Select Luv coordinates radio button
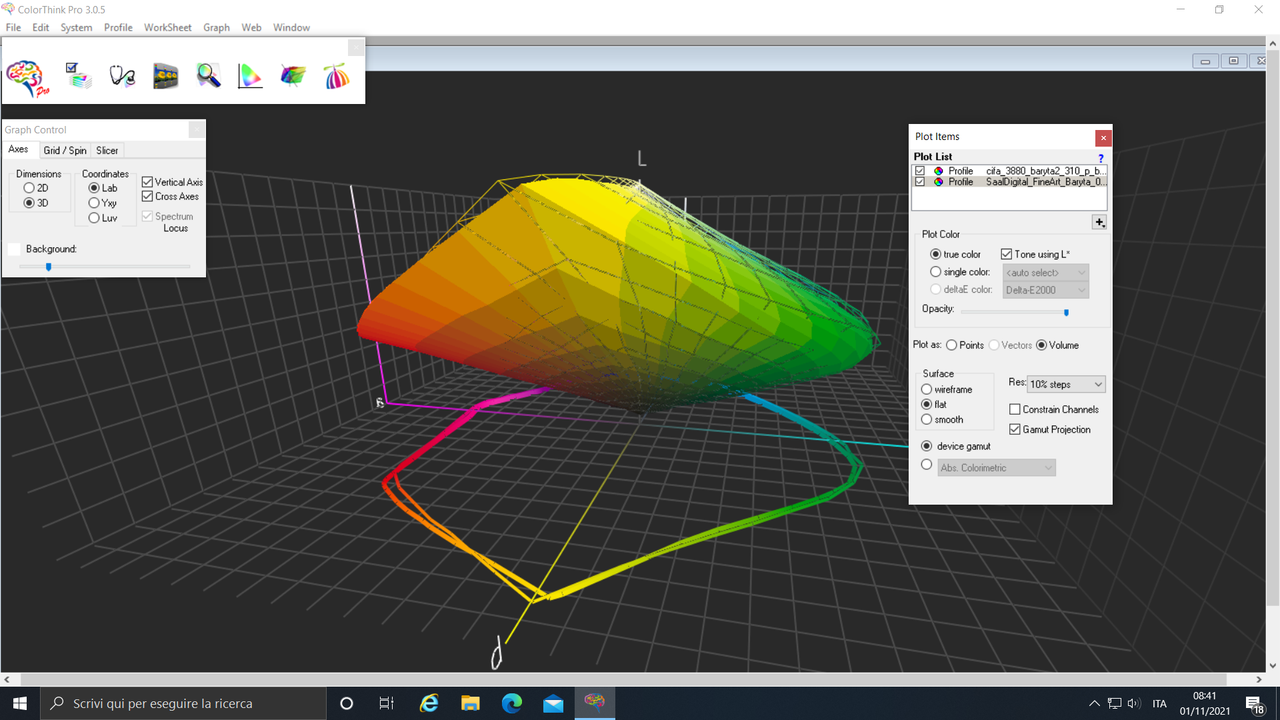This screenshot has width=1280, height=720. 94,218
